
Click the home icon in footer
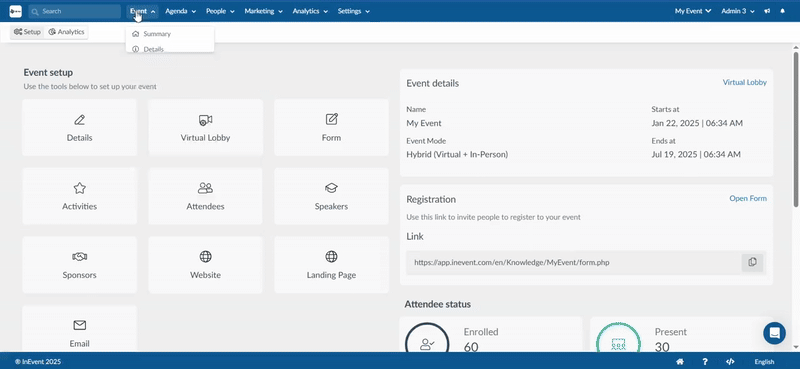pos(680,362)
